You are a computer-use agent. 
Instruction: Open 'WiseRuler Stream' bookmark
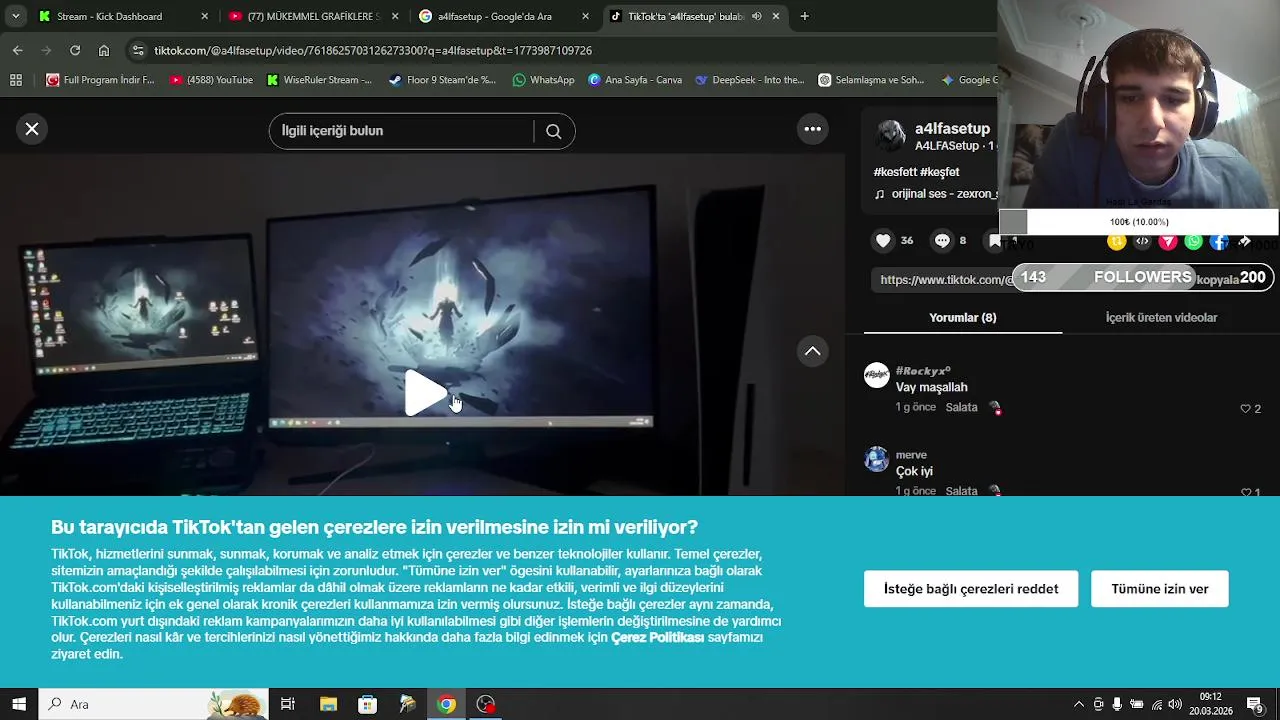coord(319,80)
